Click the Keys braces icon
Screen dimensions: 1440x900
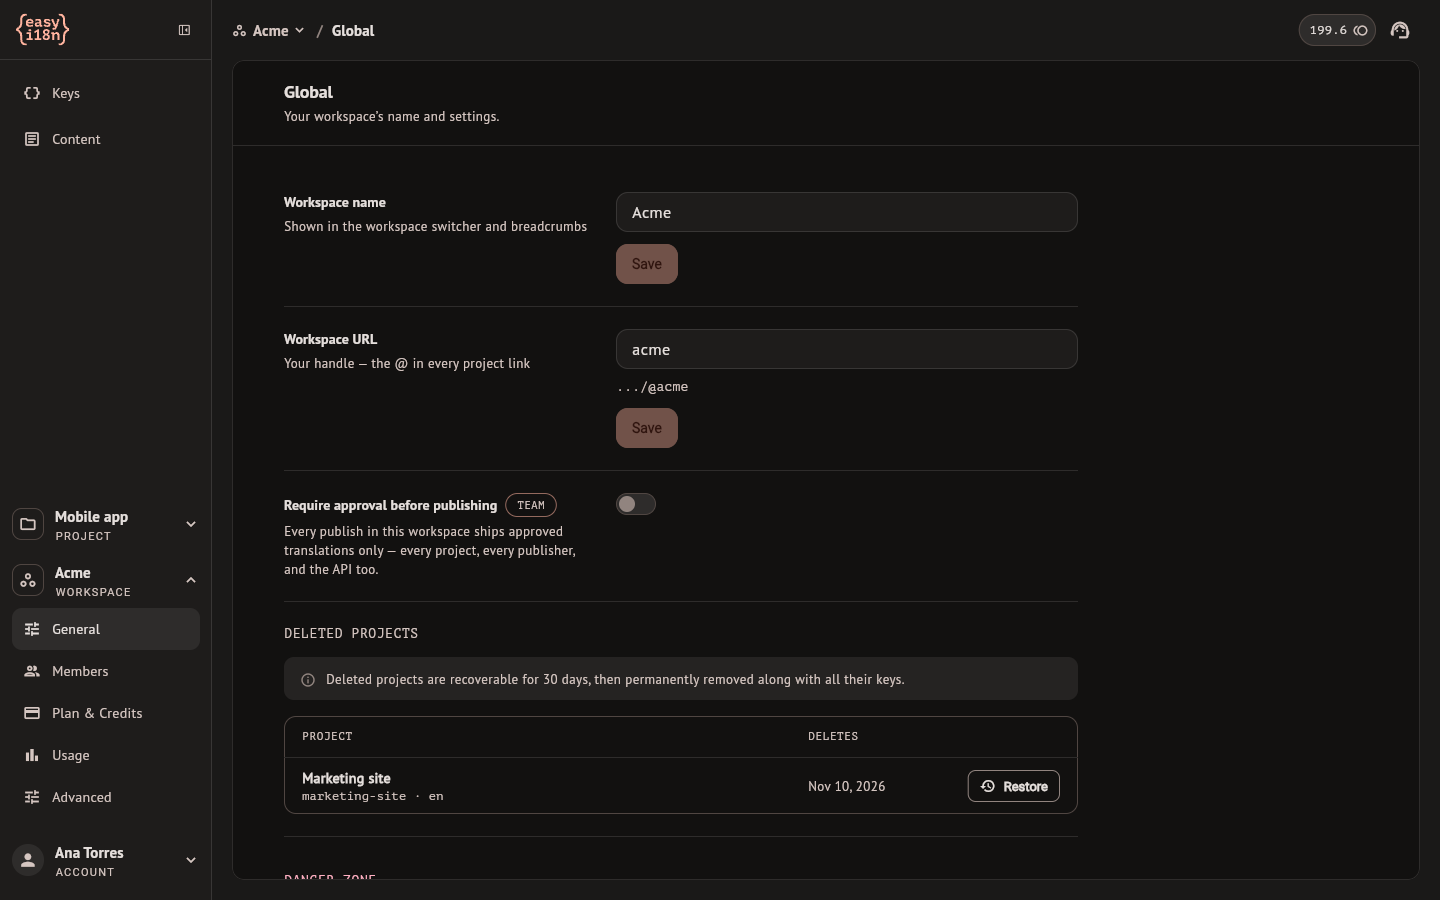[32, 93]
